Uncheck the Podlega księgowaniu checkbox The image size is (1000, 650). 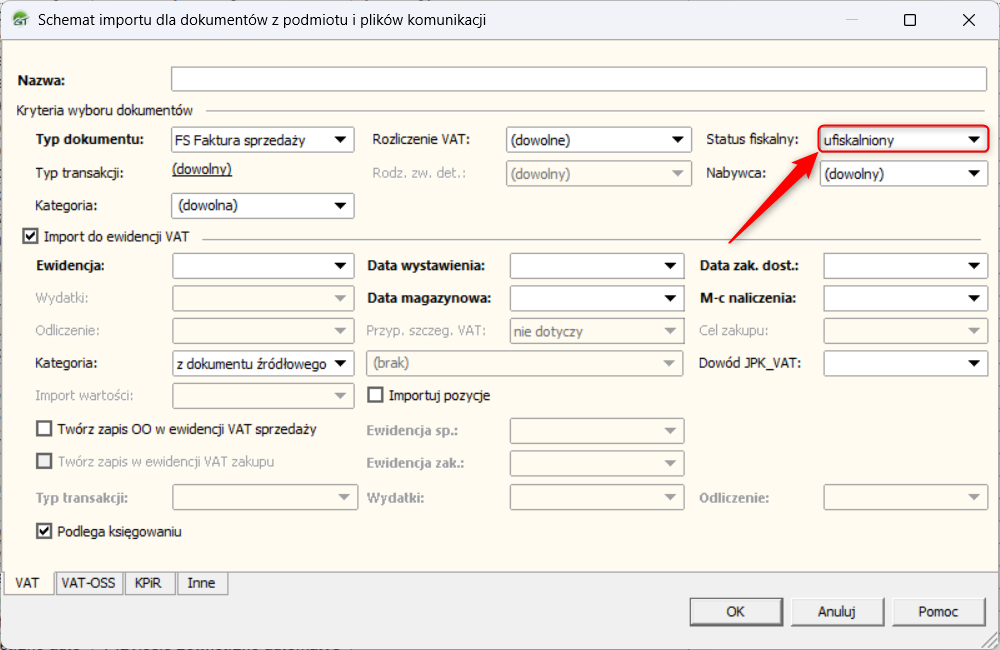click(44, 531)
